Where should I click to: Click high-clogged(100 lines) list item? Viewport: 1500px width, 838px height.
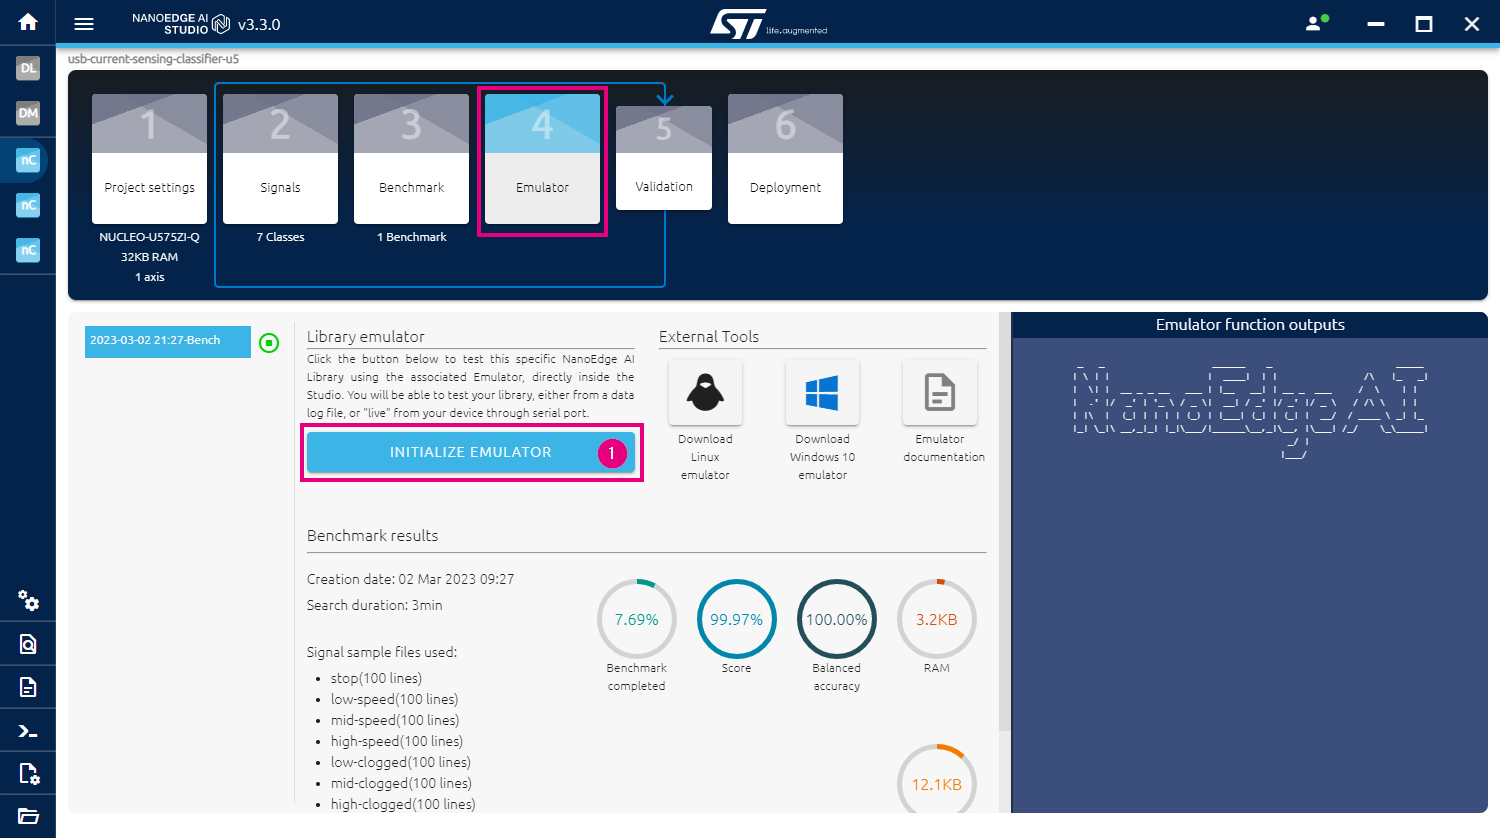pyautogui.click(x=403, y=804)
